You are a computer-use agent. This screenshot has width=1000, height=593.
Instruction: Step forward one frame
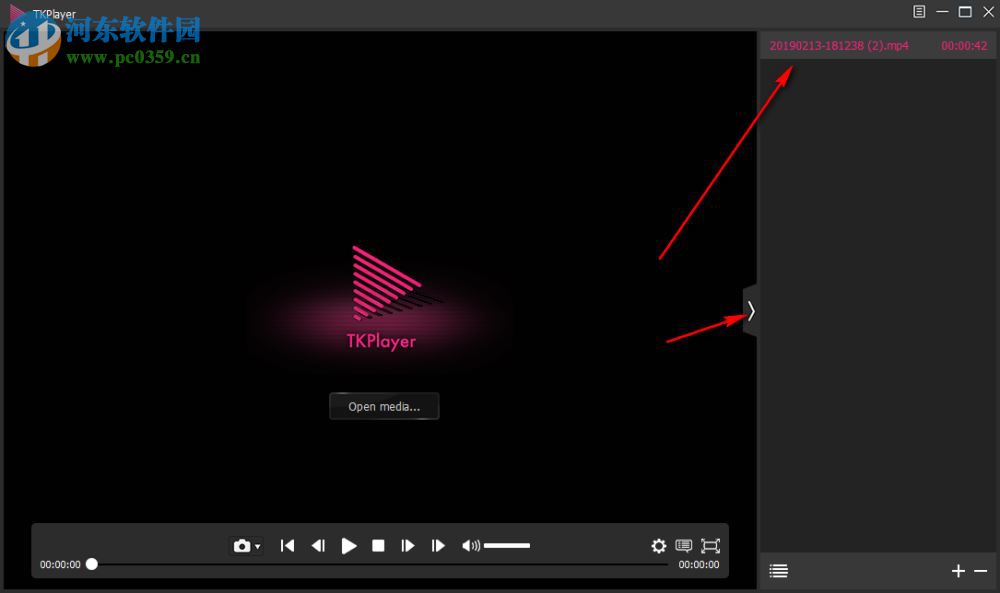(x=408, y=545)
